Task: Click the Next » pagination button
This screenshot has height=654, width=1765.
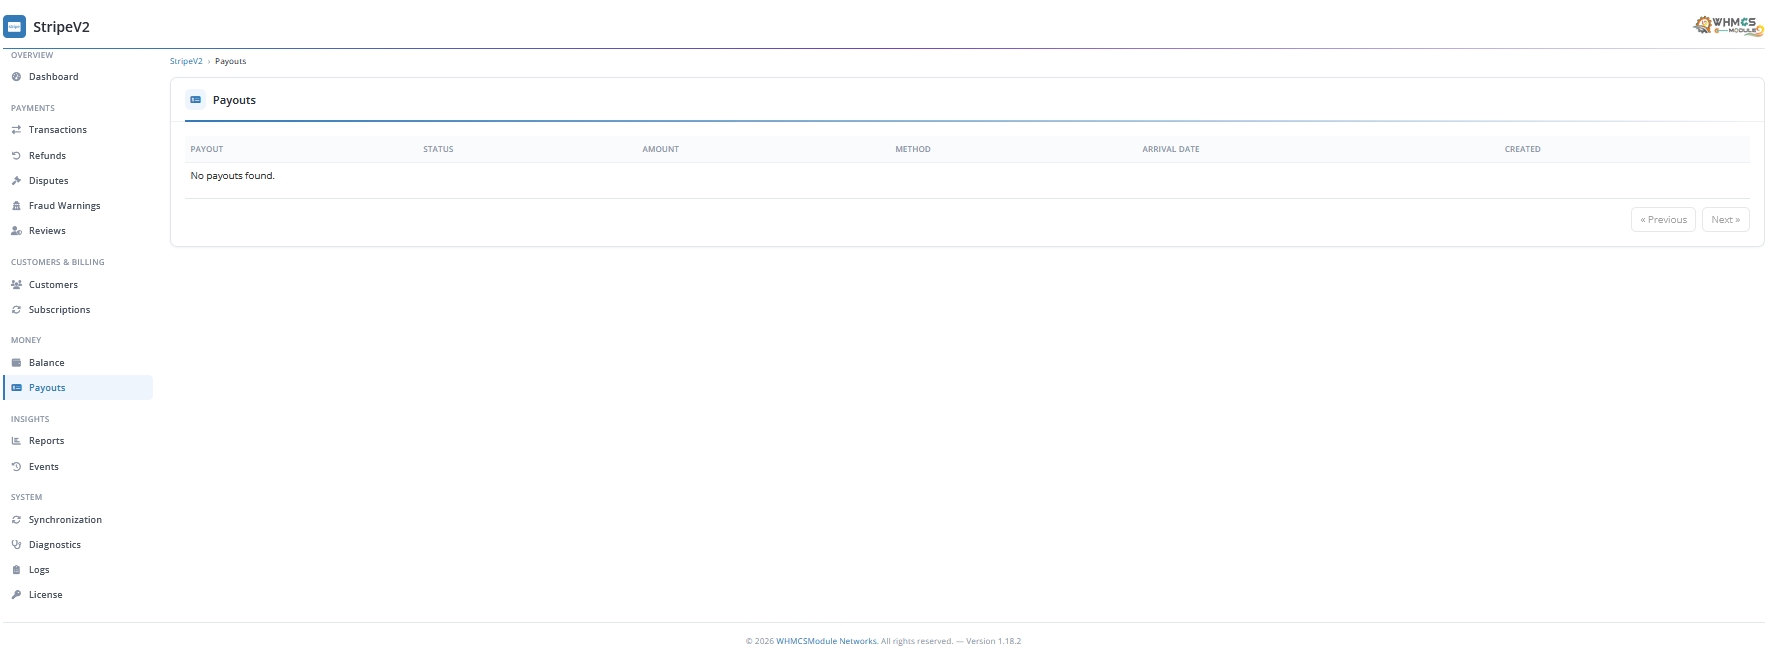Action: [x=1725, y=220]
